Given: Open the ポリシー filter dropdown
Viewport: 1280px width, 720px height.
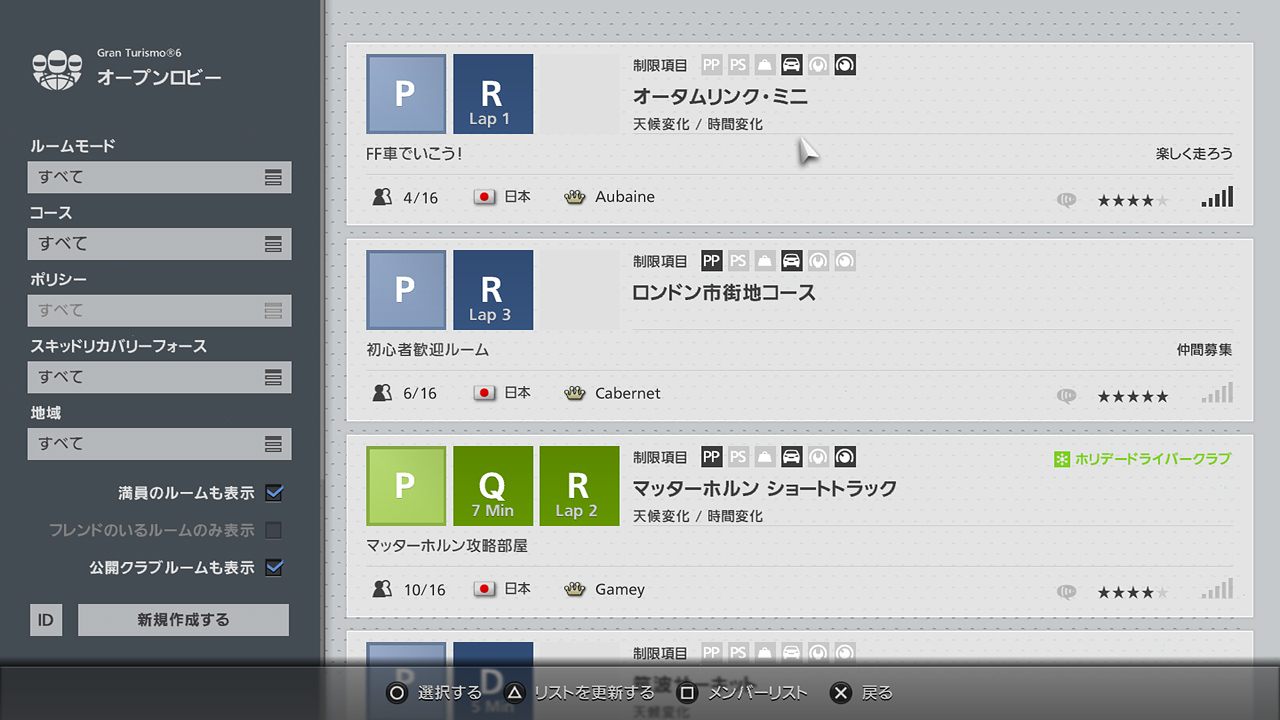Looking at the screenshot, I should (160, 310).
